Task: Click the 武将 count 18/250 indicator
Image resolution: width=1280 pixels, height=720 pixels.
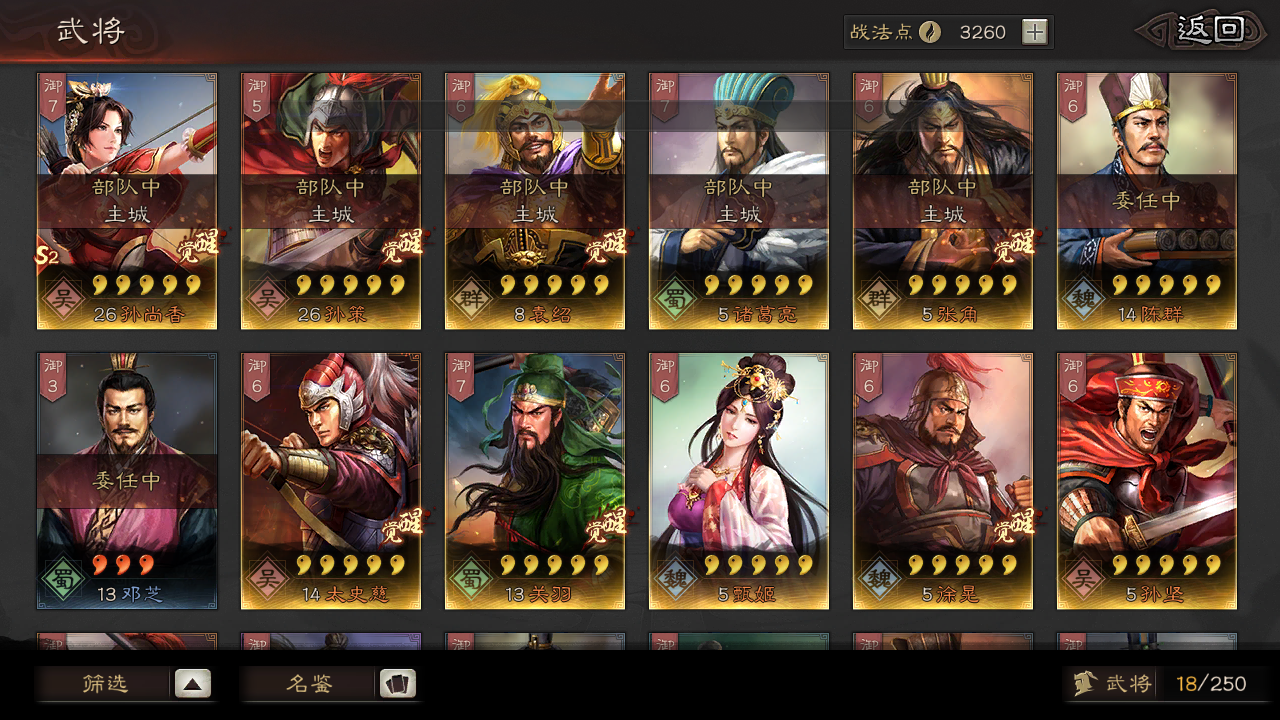Action: tap(1211, 684)
